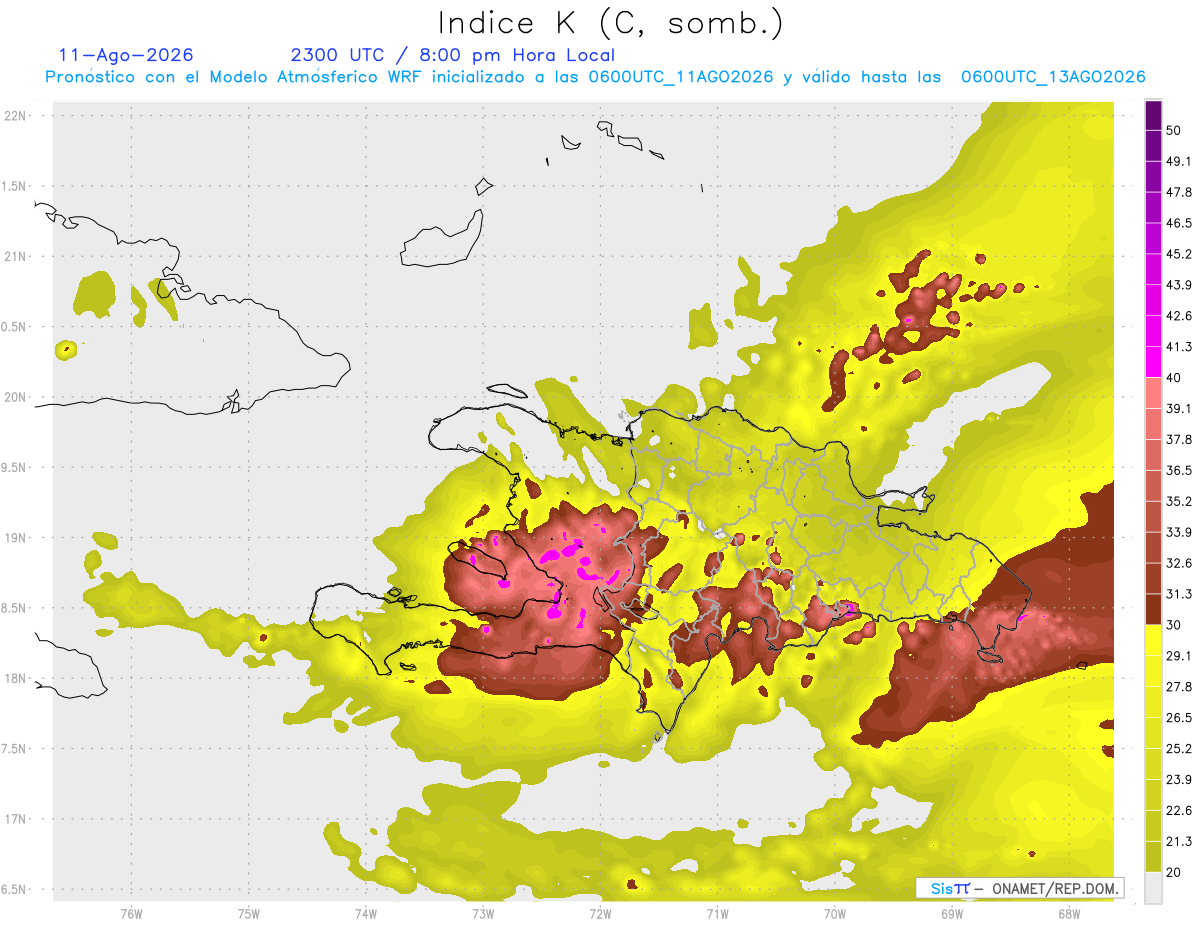Click the '41.3' legend value
The height and width of the screenshot is (927, 1200).
(x=1178, y=347)
